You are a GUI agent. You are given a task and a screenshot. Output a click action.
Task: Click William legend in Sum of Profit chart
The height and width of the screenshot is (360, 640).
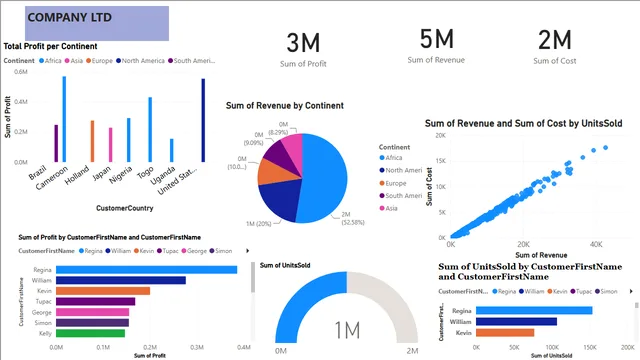[118, 251]
